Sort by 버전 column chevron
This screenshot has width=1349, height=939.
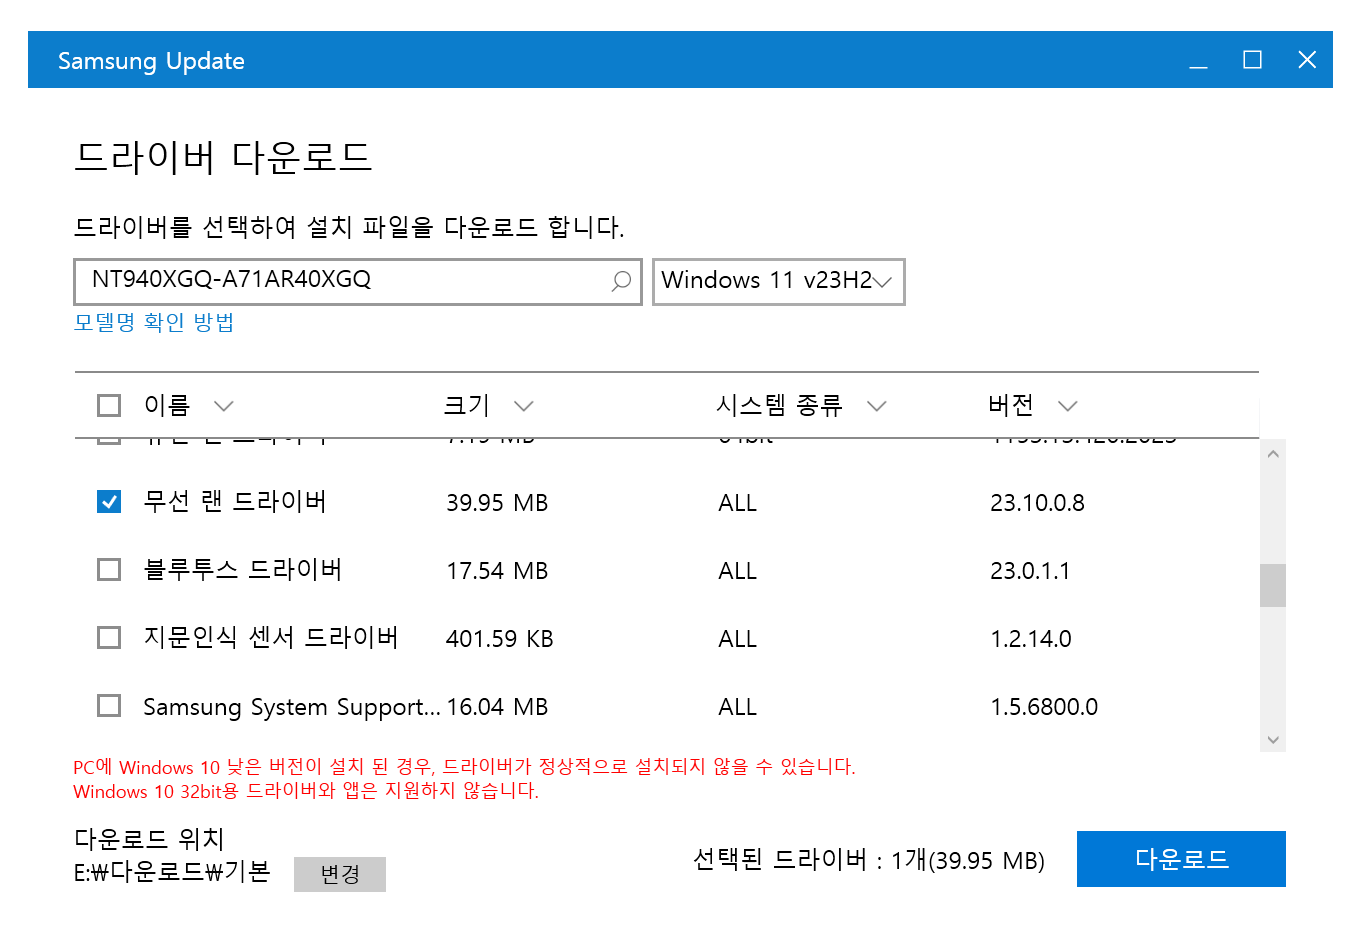click(x=1068, y=406)
